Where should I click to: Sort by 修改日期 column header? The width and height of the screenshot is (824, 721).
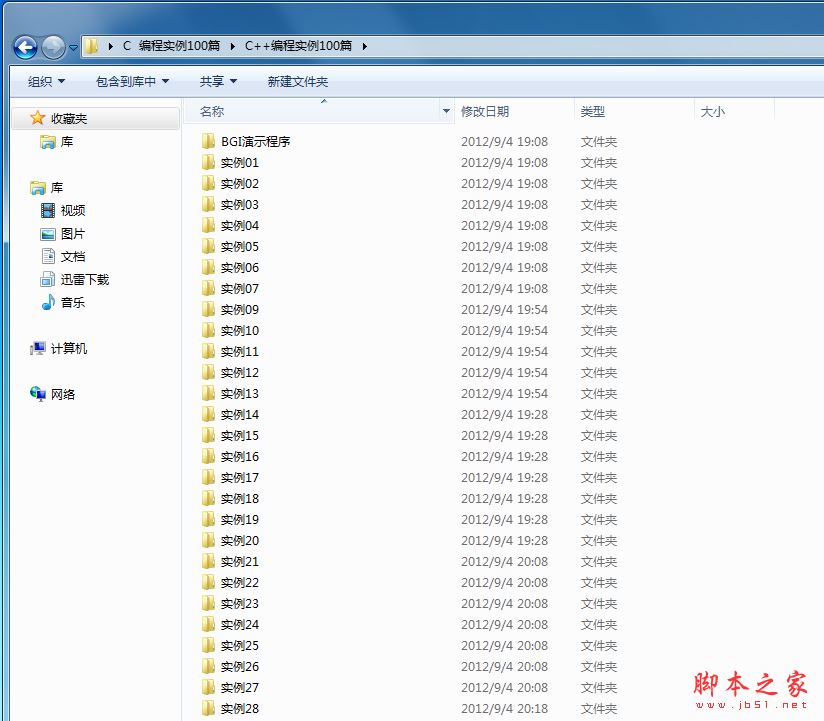[x=514, y=111]
